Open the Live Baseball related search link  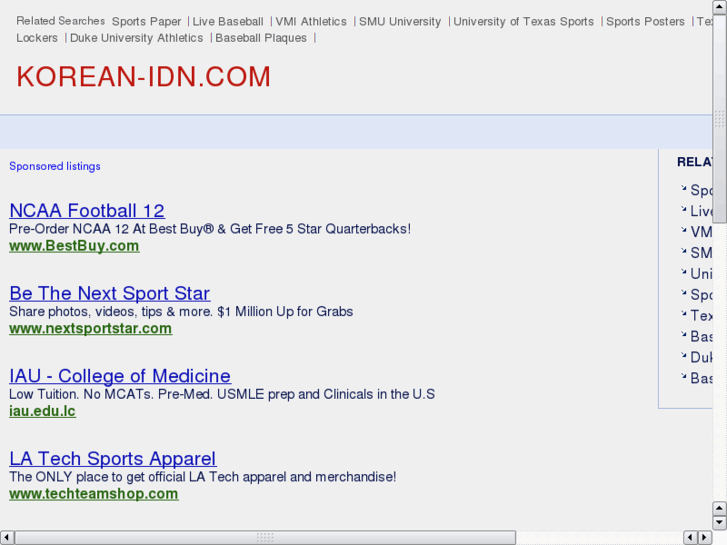[x=228, y=22]
